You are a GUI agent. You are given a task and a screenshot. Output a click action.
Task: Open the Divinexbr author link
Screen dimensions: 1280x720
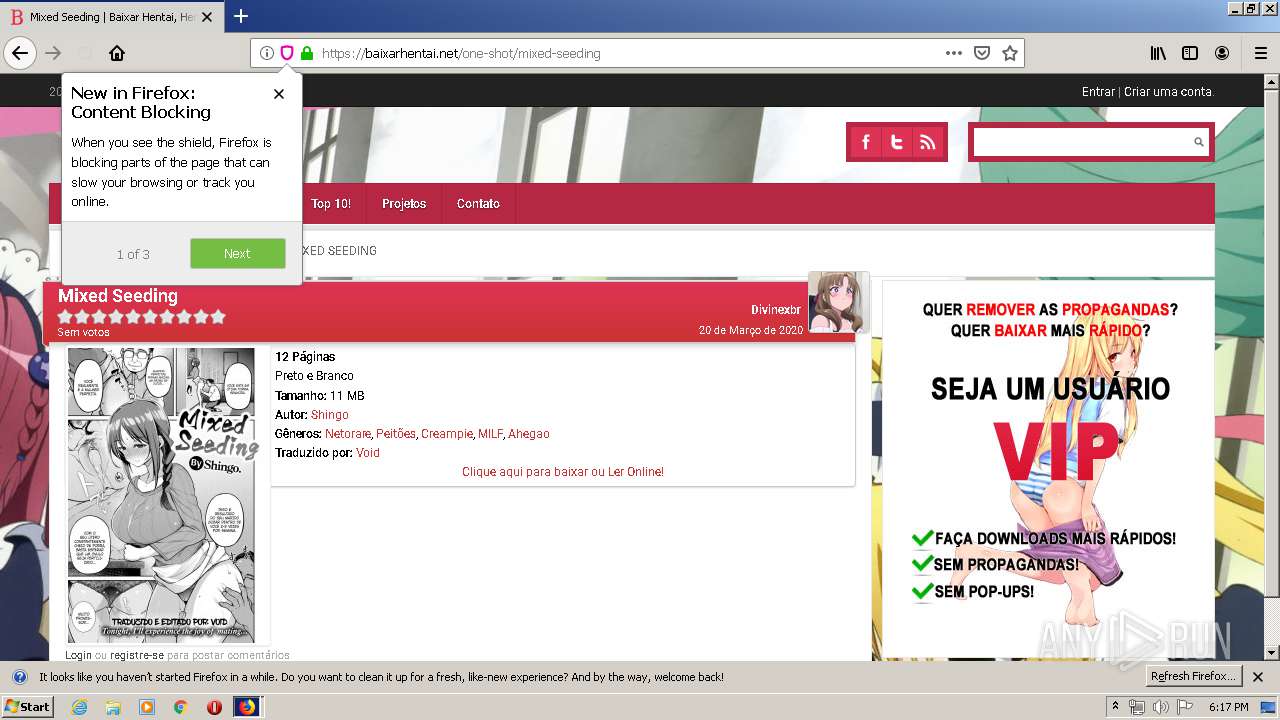click(x=777, y=310)
